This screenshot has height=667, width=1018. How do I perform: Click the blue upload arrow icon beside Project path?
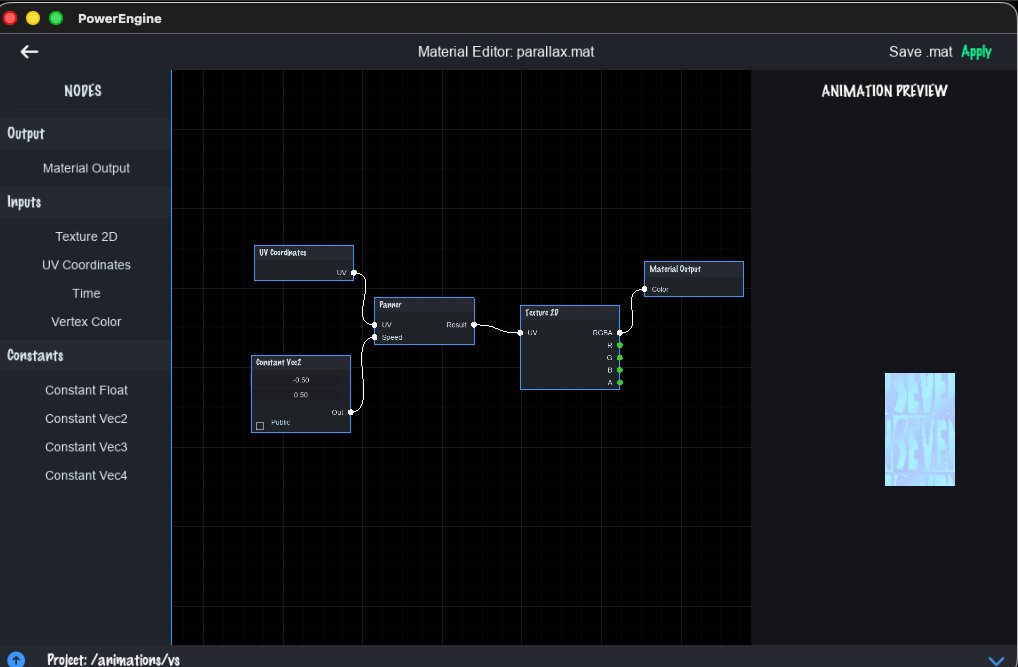[x=16, y=660]
